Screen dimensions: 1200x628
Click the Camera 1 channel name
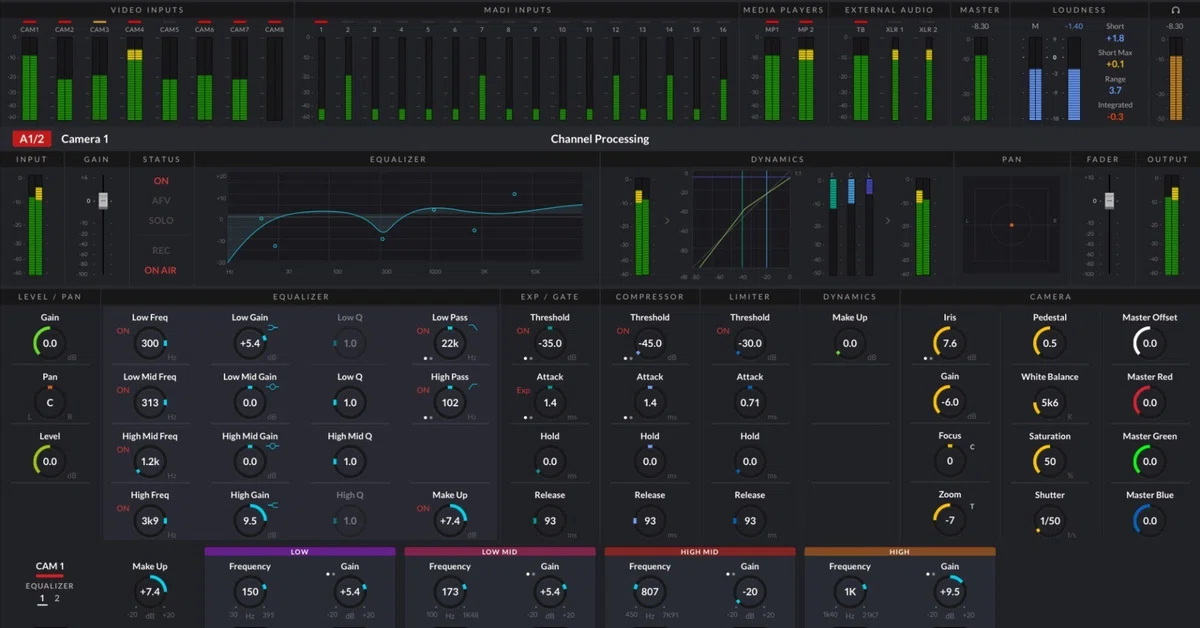tap(84, 139)
